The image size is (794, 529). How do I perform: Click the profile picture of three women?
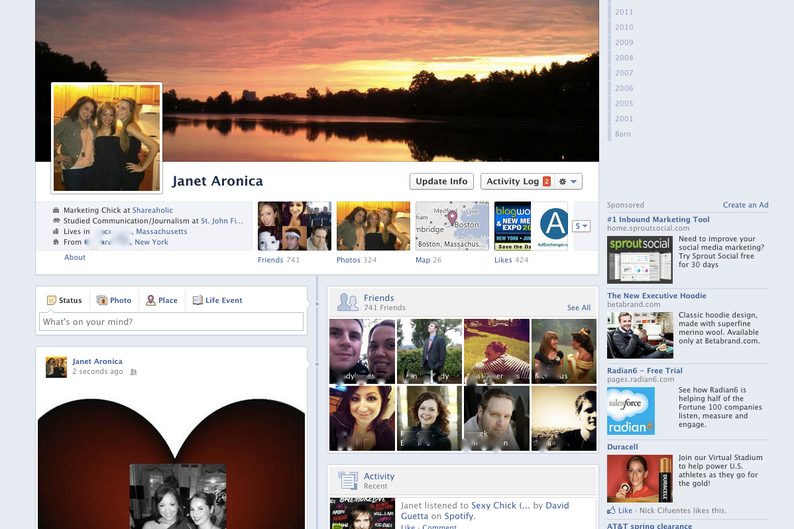pos(107,138)
